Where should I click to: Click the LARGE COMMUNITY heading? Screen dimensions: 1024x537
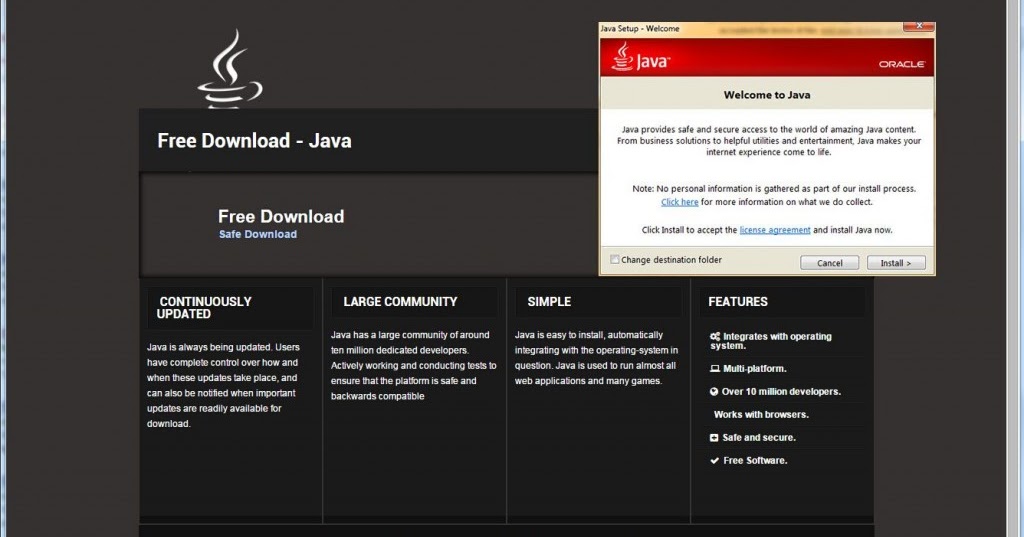click(400, 302)
